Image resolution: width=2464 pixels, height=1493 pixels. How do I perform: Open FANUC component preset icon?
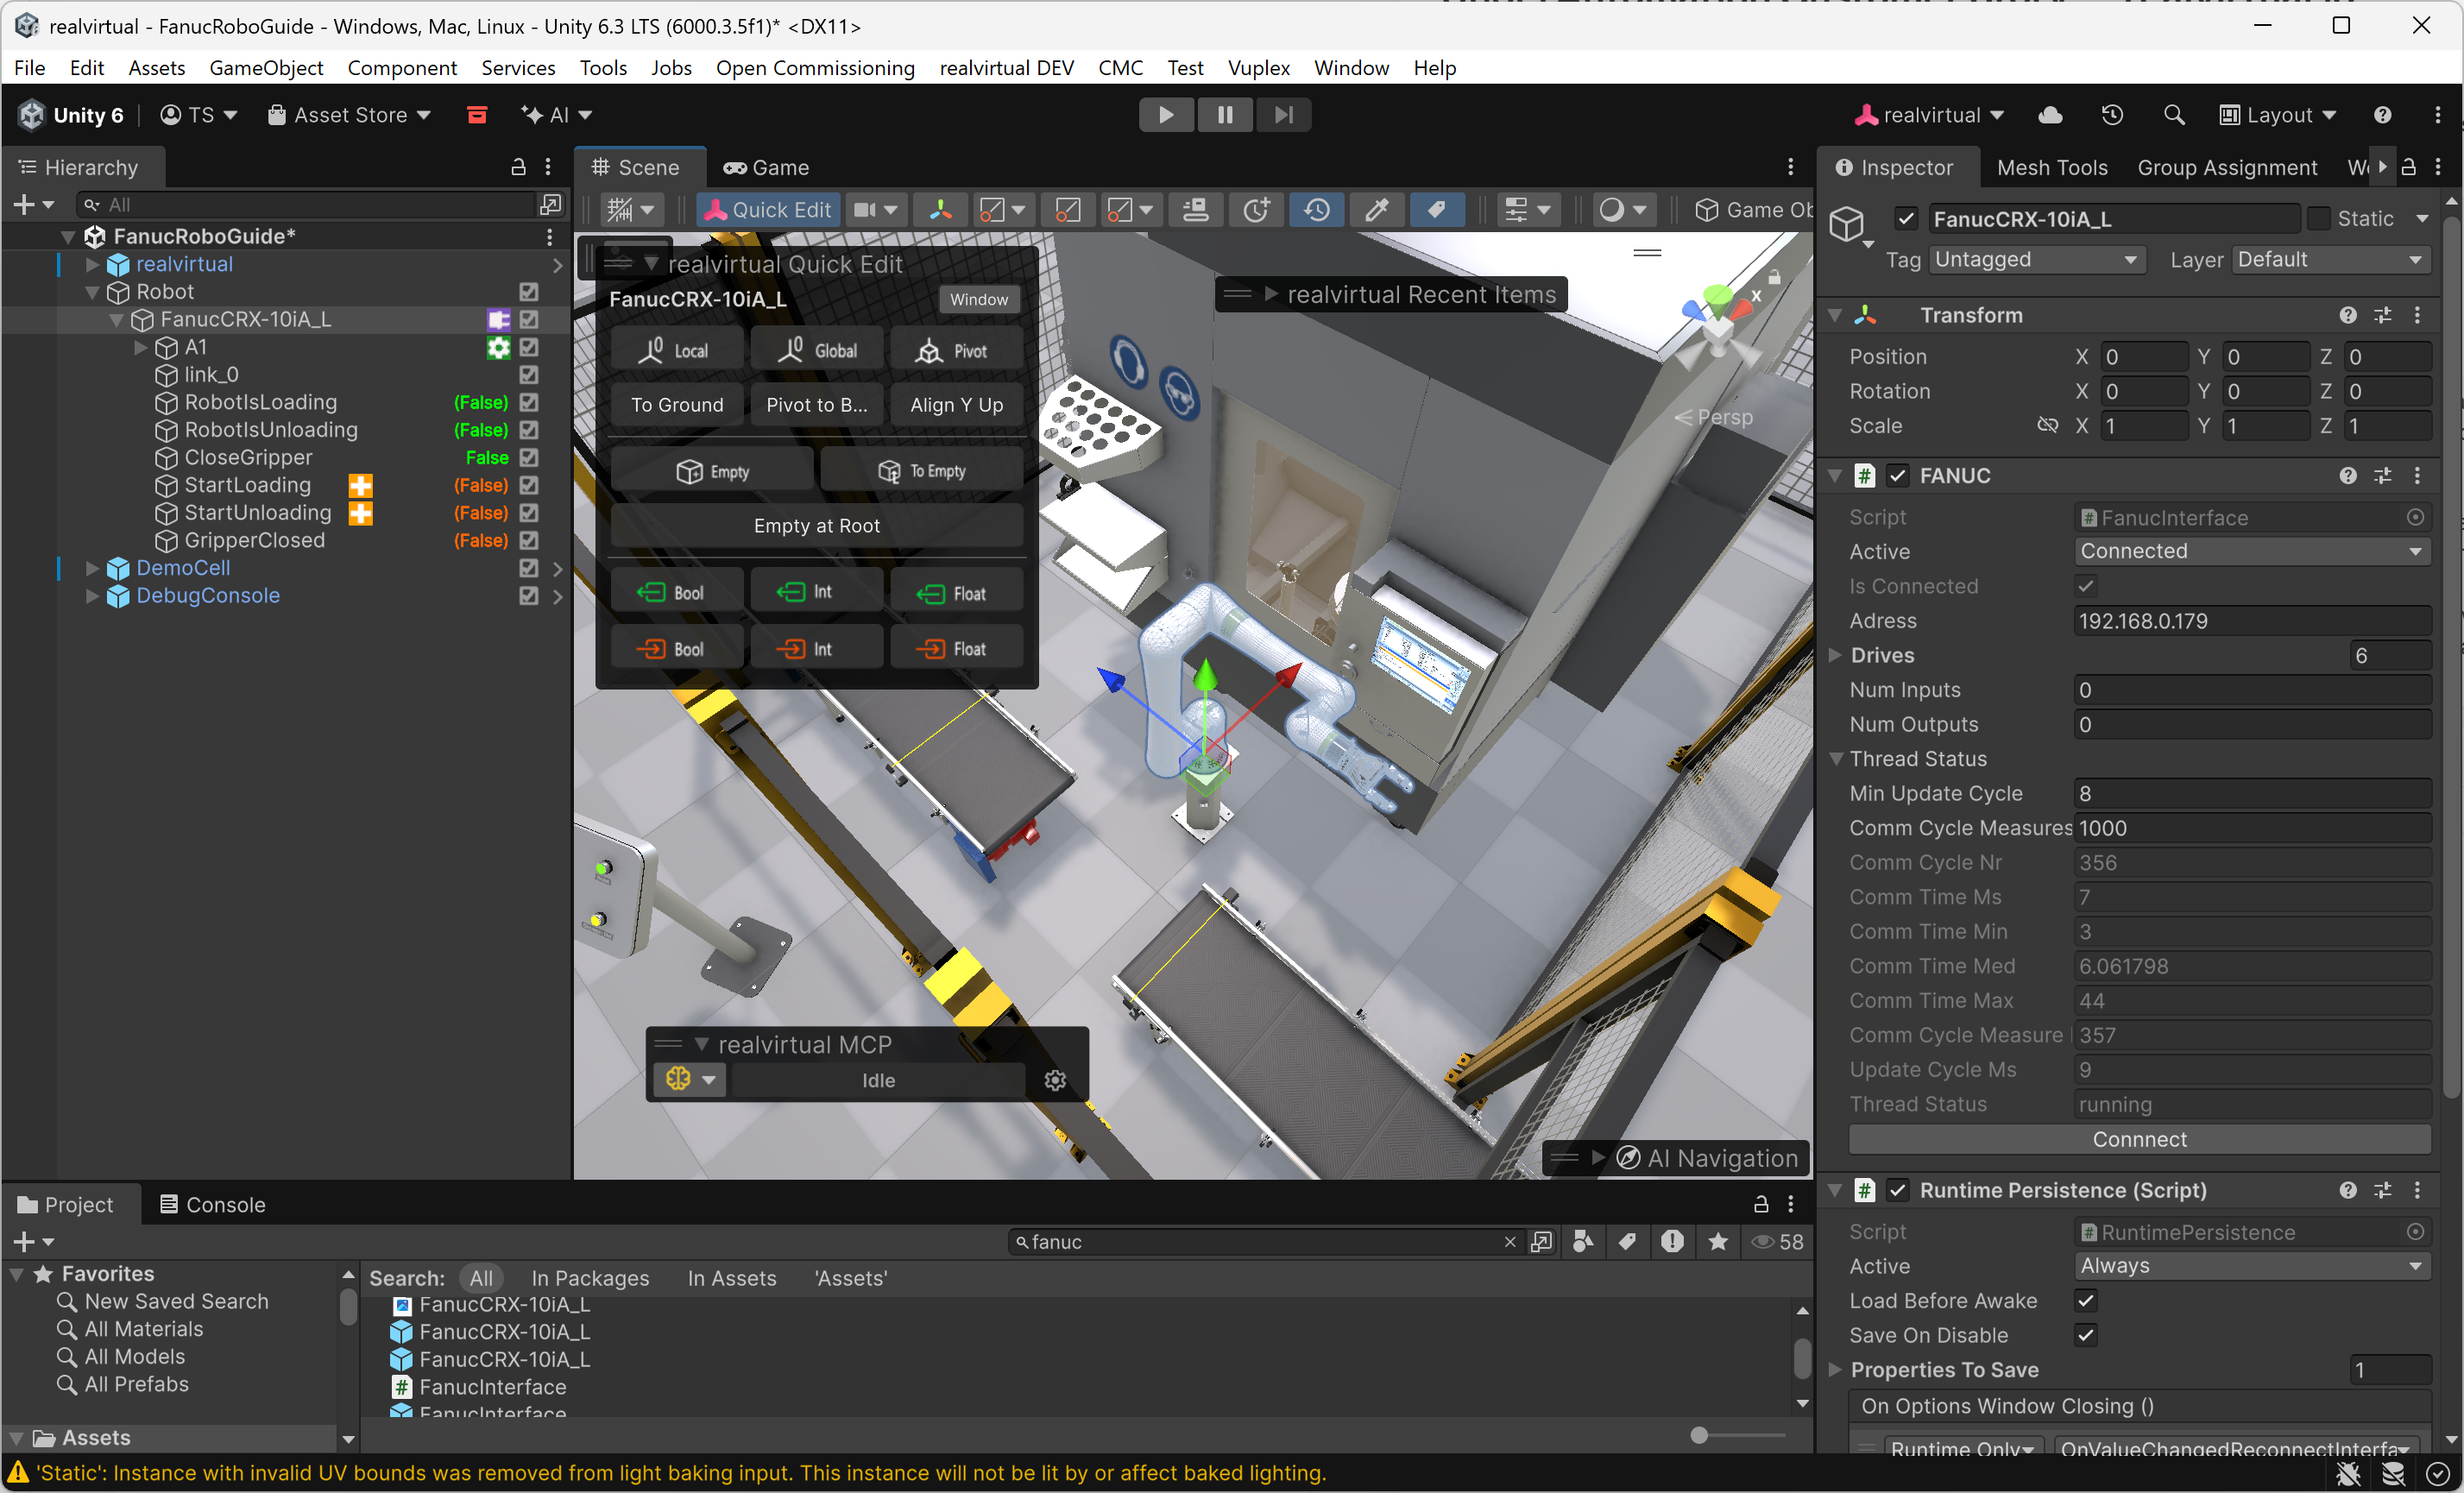coord(2383,476)
